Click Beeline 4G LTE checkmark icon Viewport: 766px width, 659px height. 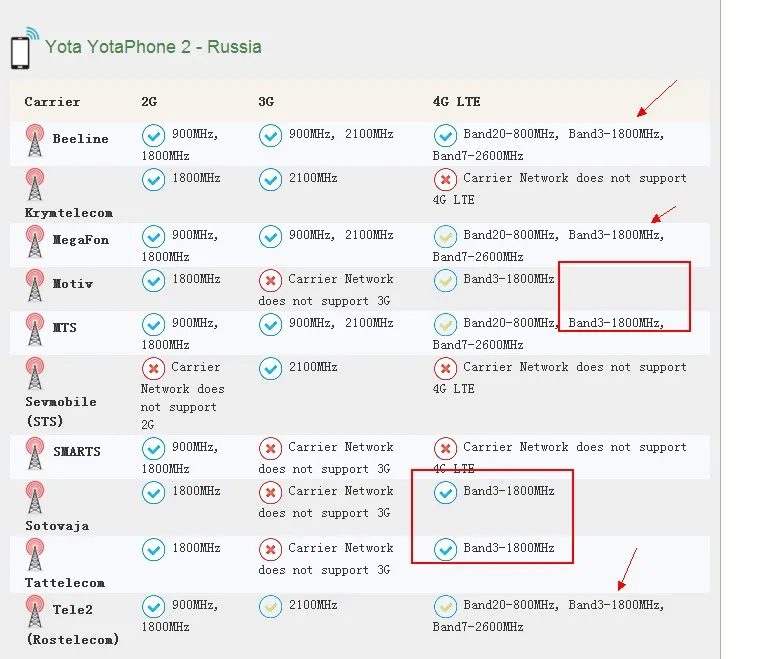tap(446, 135)
